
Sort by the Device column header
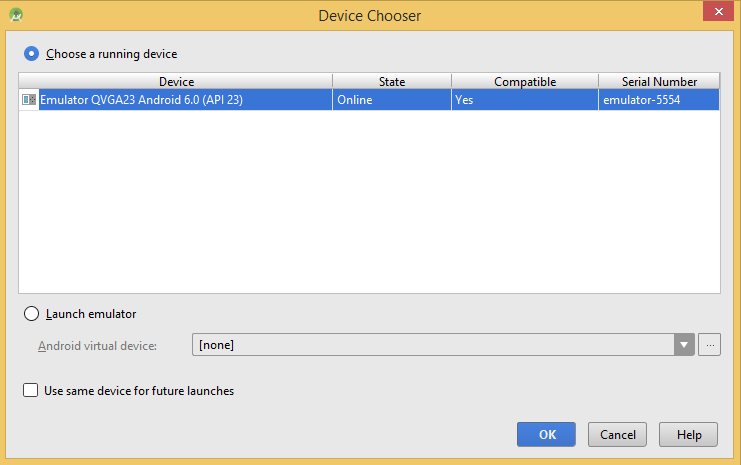click(x=176, y=81)
